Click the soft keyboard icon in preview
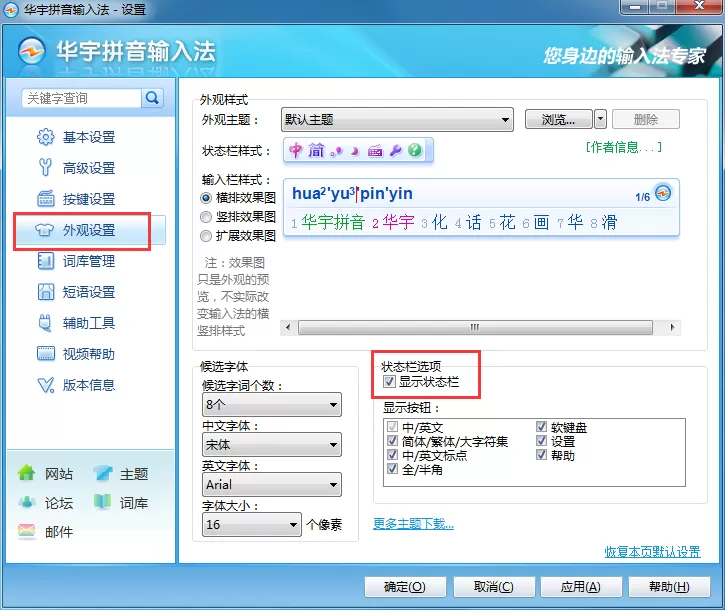The width and height of the screenshot is (725, 610). 375,151
